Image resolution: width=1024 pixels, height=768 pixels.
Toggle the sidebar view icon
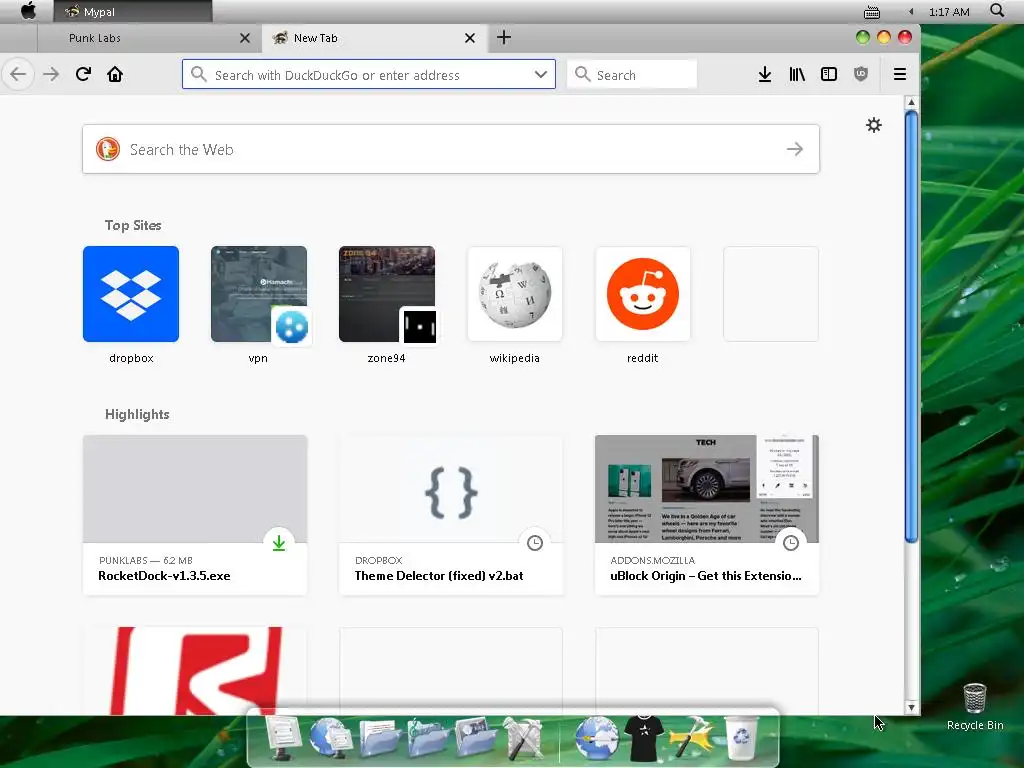pyautogui.click(x=829, y=74)
